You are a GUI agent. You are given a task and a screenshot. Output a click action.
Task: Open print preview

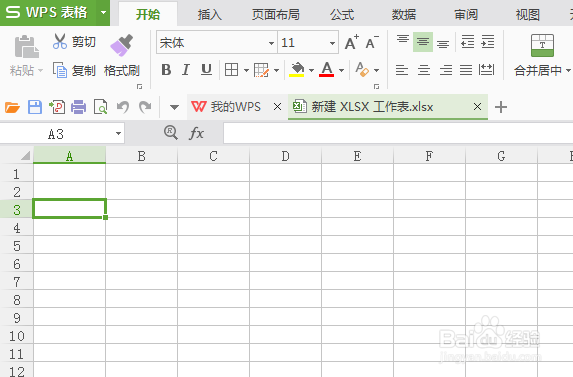pyautogui.click(x=100, y=107)
